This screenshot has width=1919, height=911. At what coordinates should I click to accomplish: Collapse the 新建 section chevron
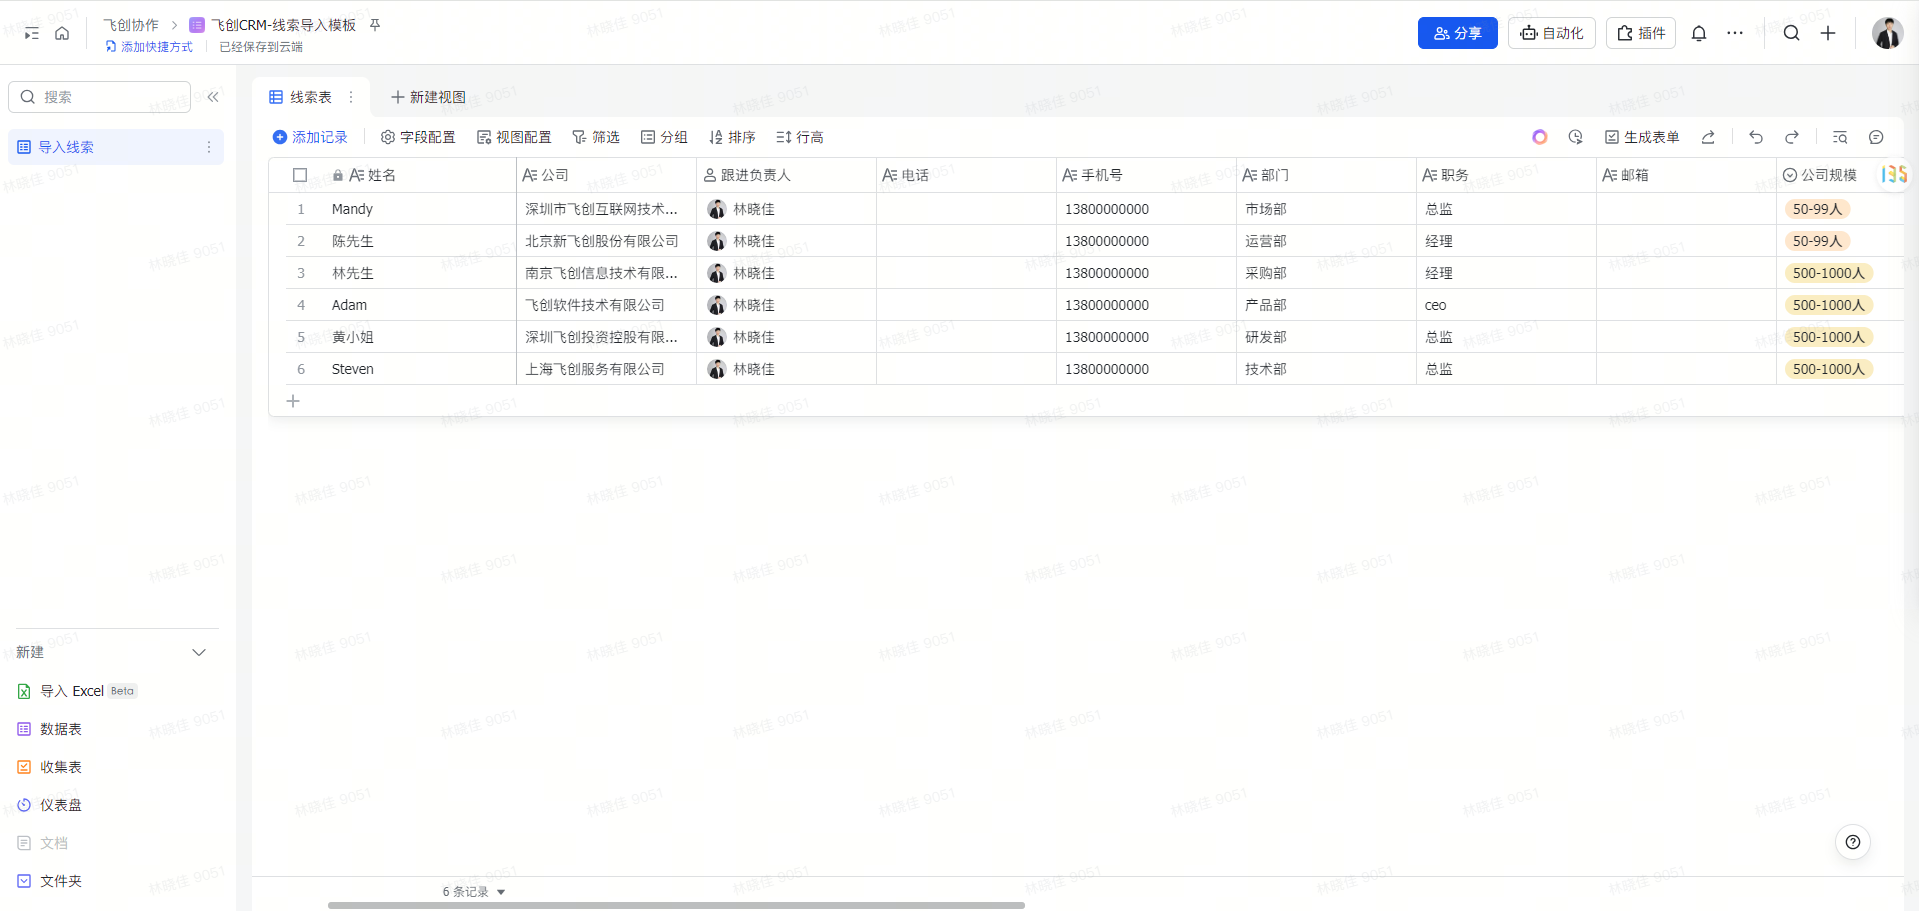199,652
